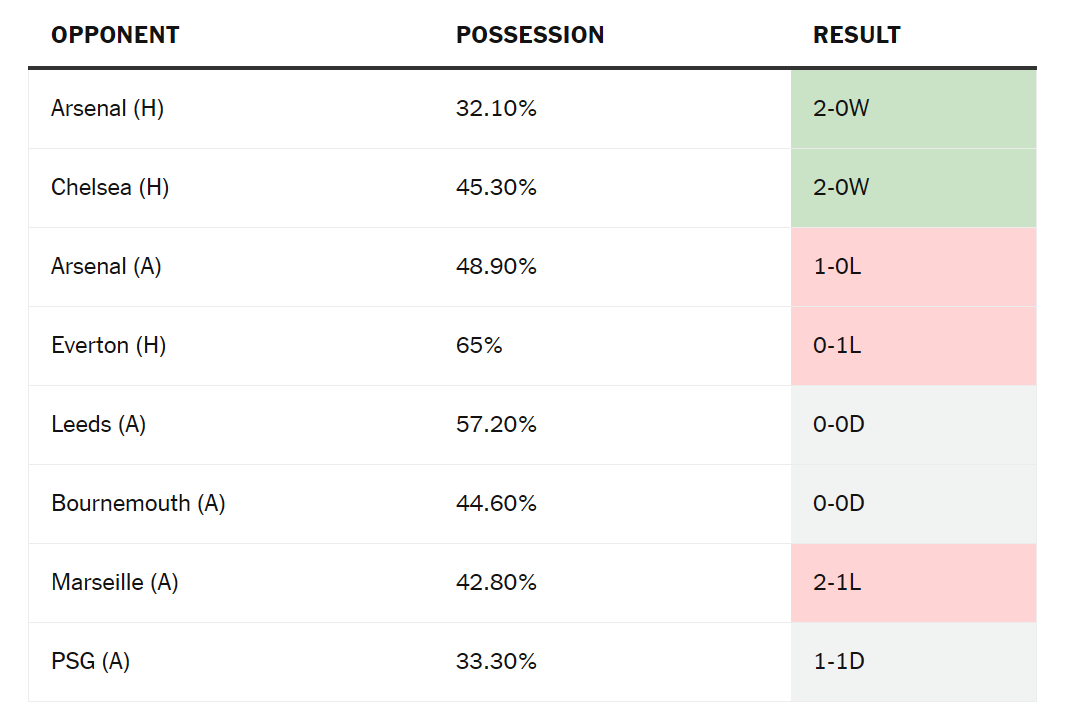Click the Arsenal (A) opponent cell

[x=106, y=266]
